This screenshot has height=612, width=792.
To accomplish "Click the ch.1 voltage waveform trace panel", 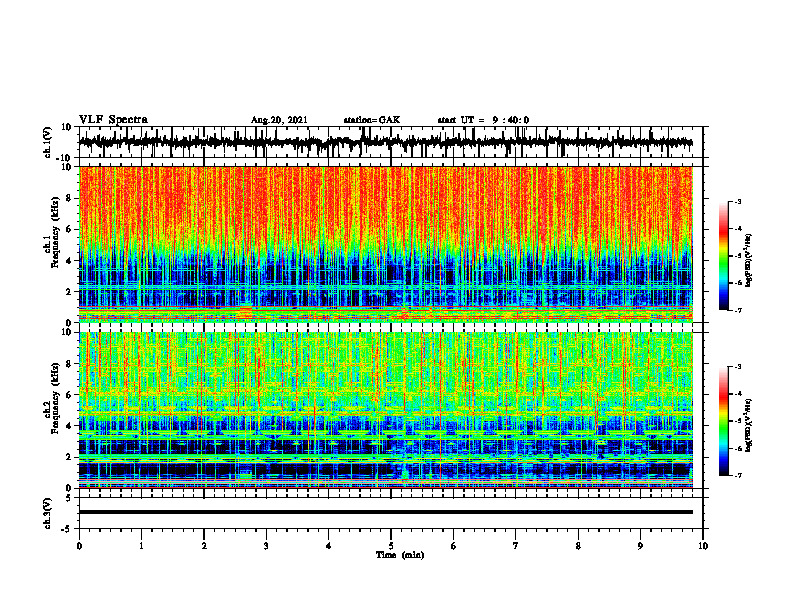I will click(x=391, y=142).
